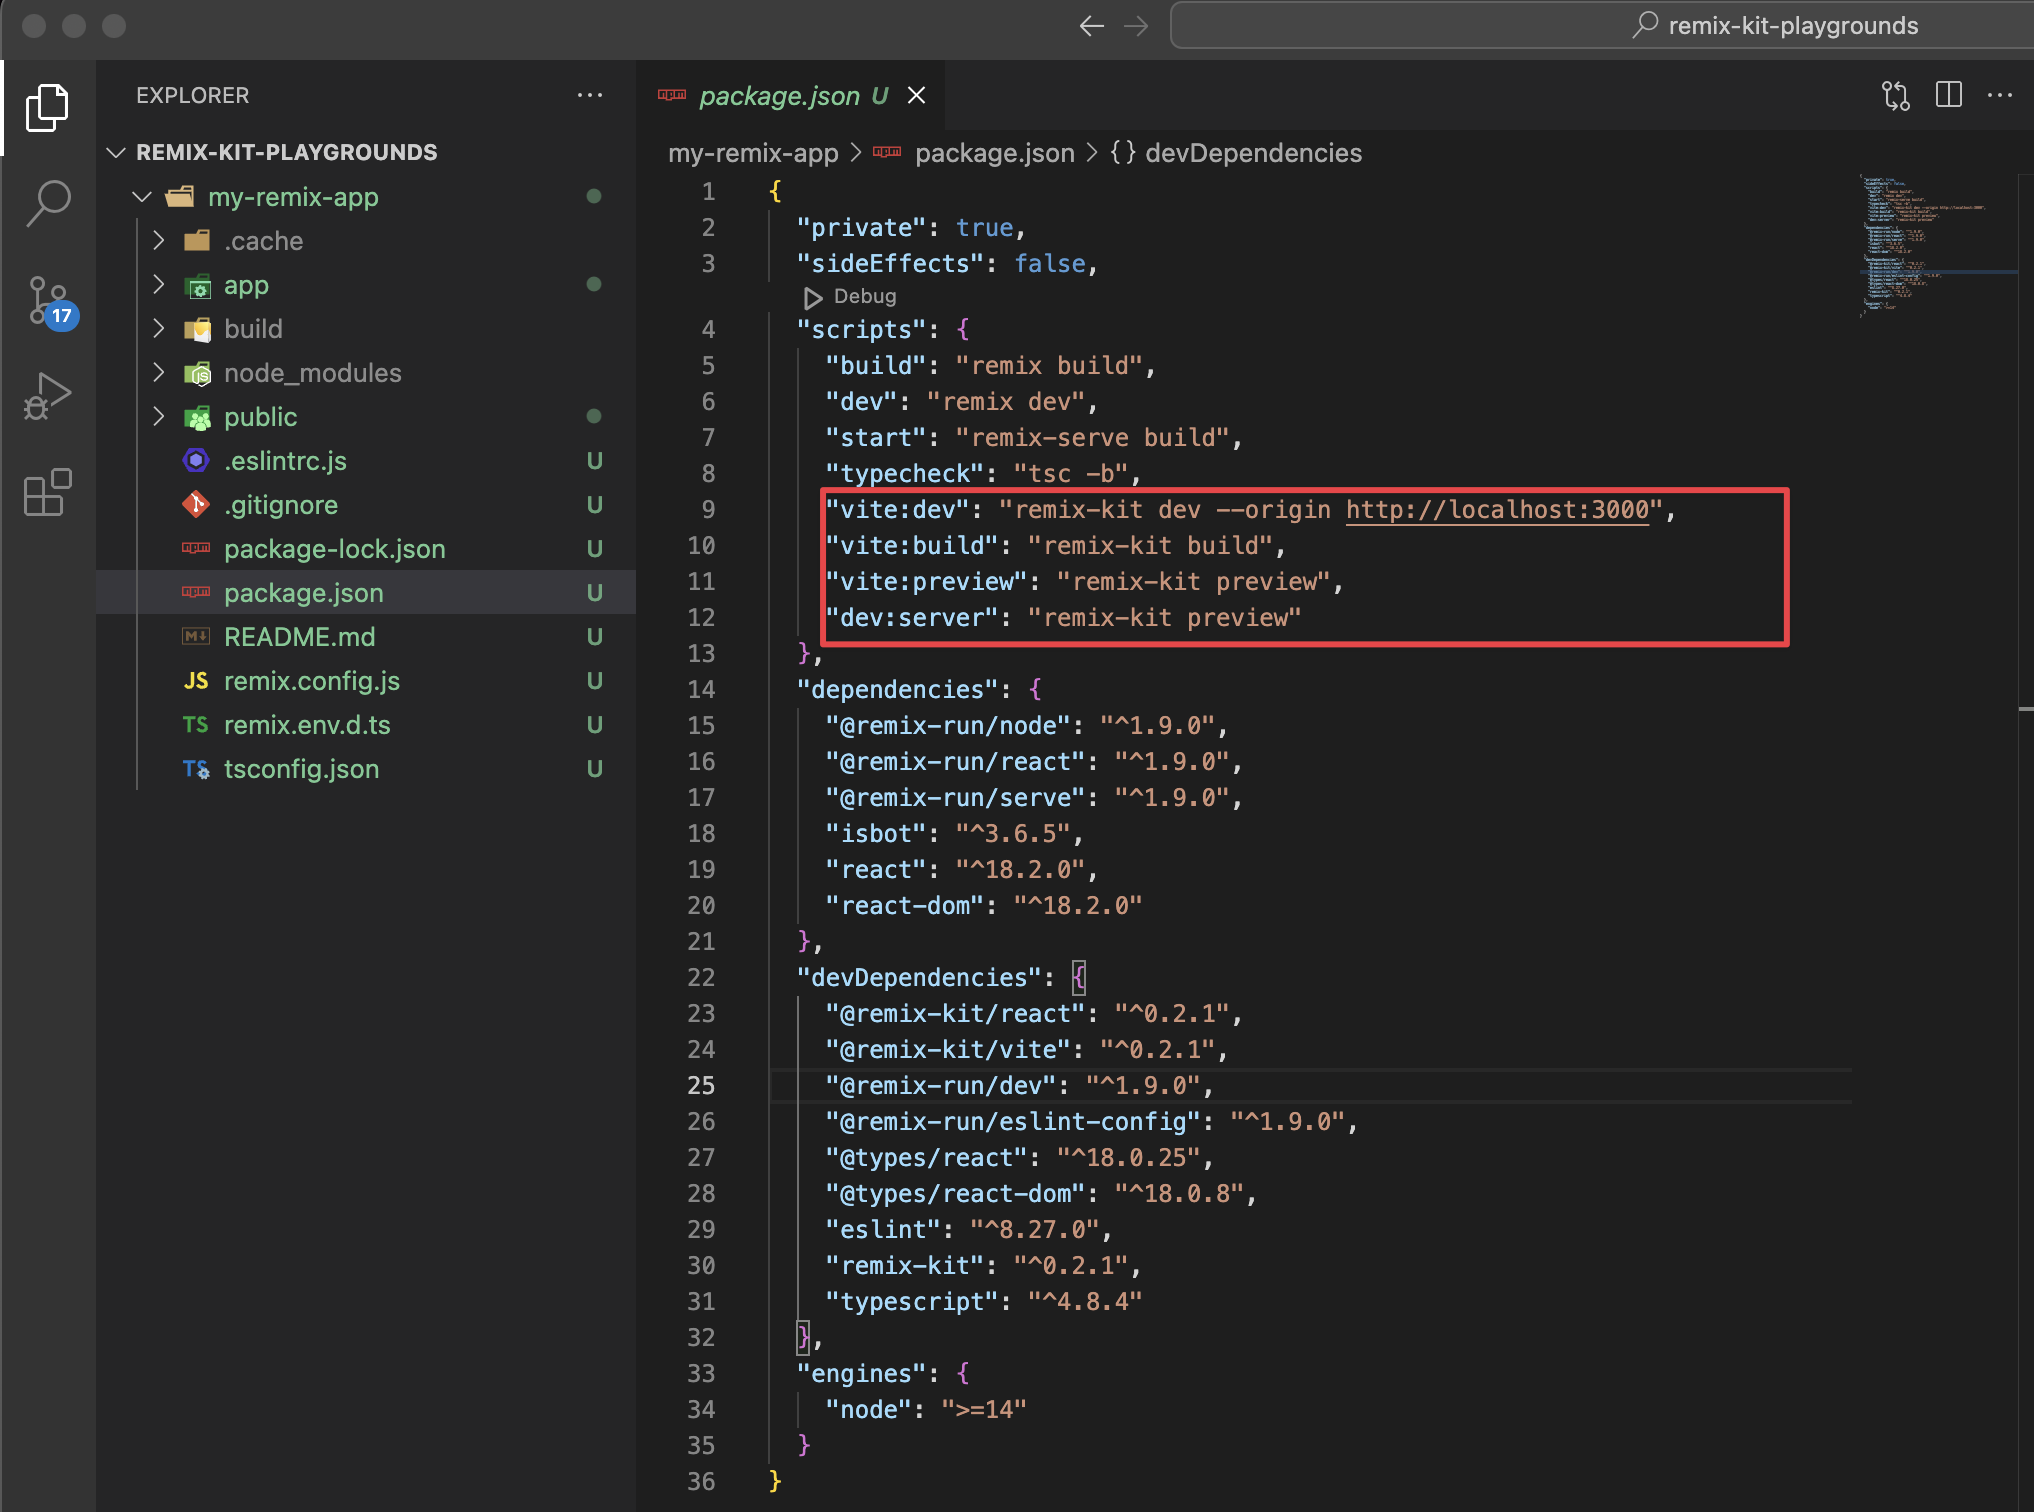This screenshot has width=2034, height=1512.
Task: Open Explorer Views and More Actions menu
Action: [590, 96]
